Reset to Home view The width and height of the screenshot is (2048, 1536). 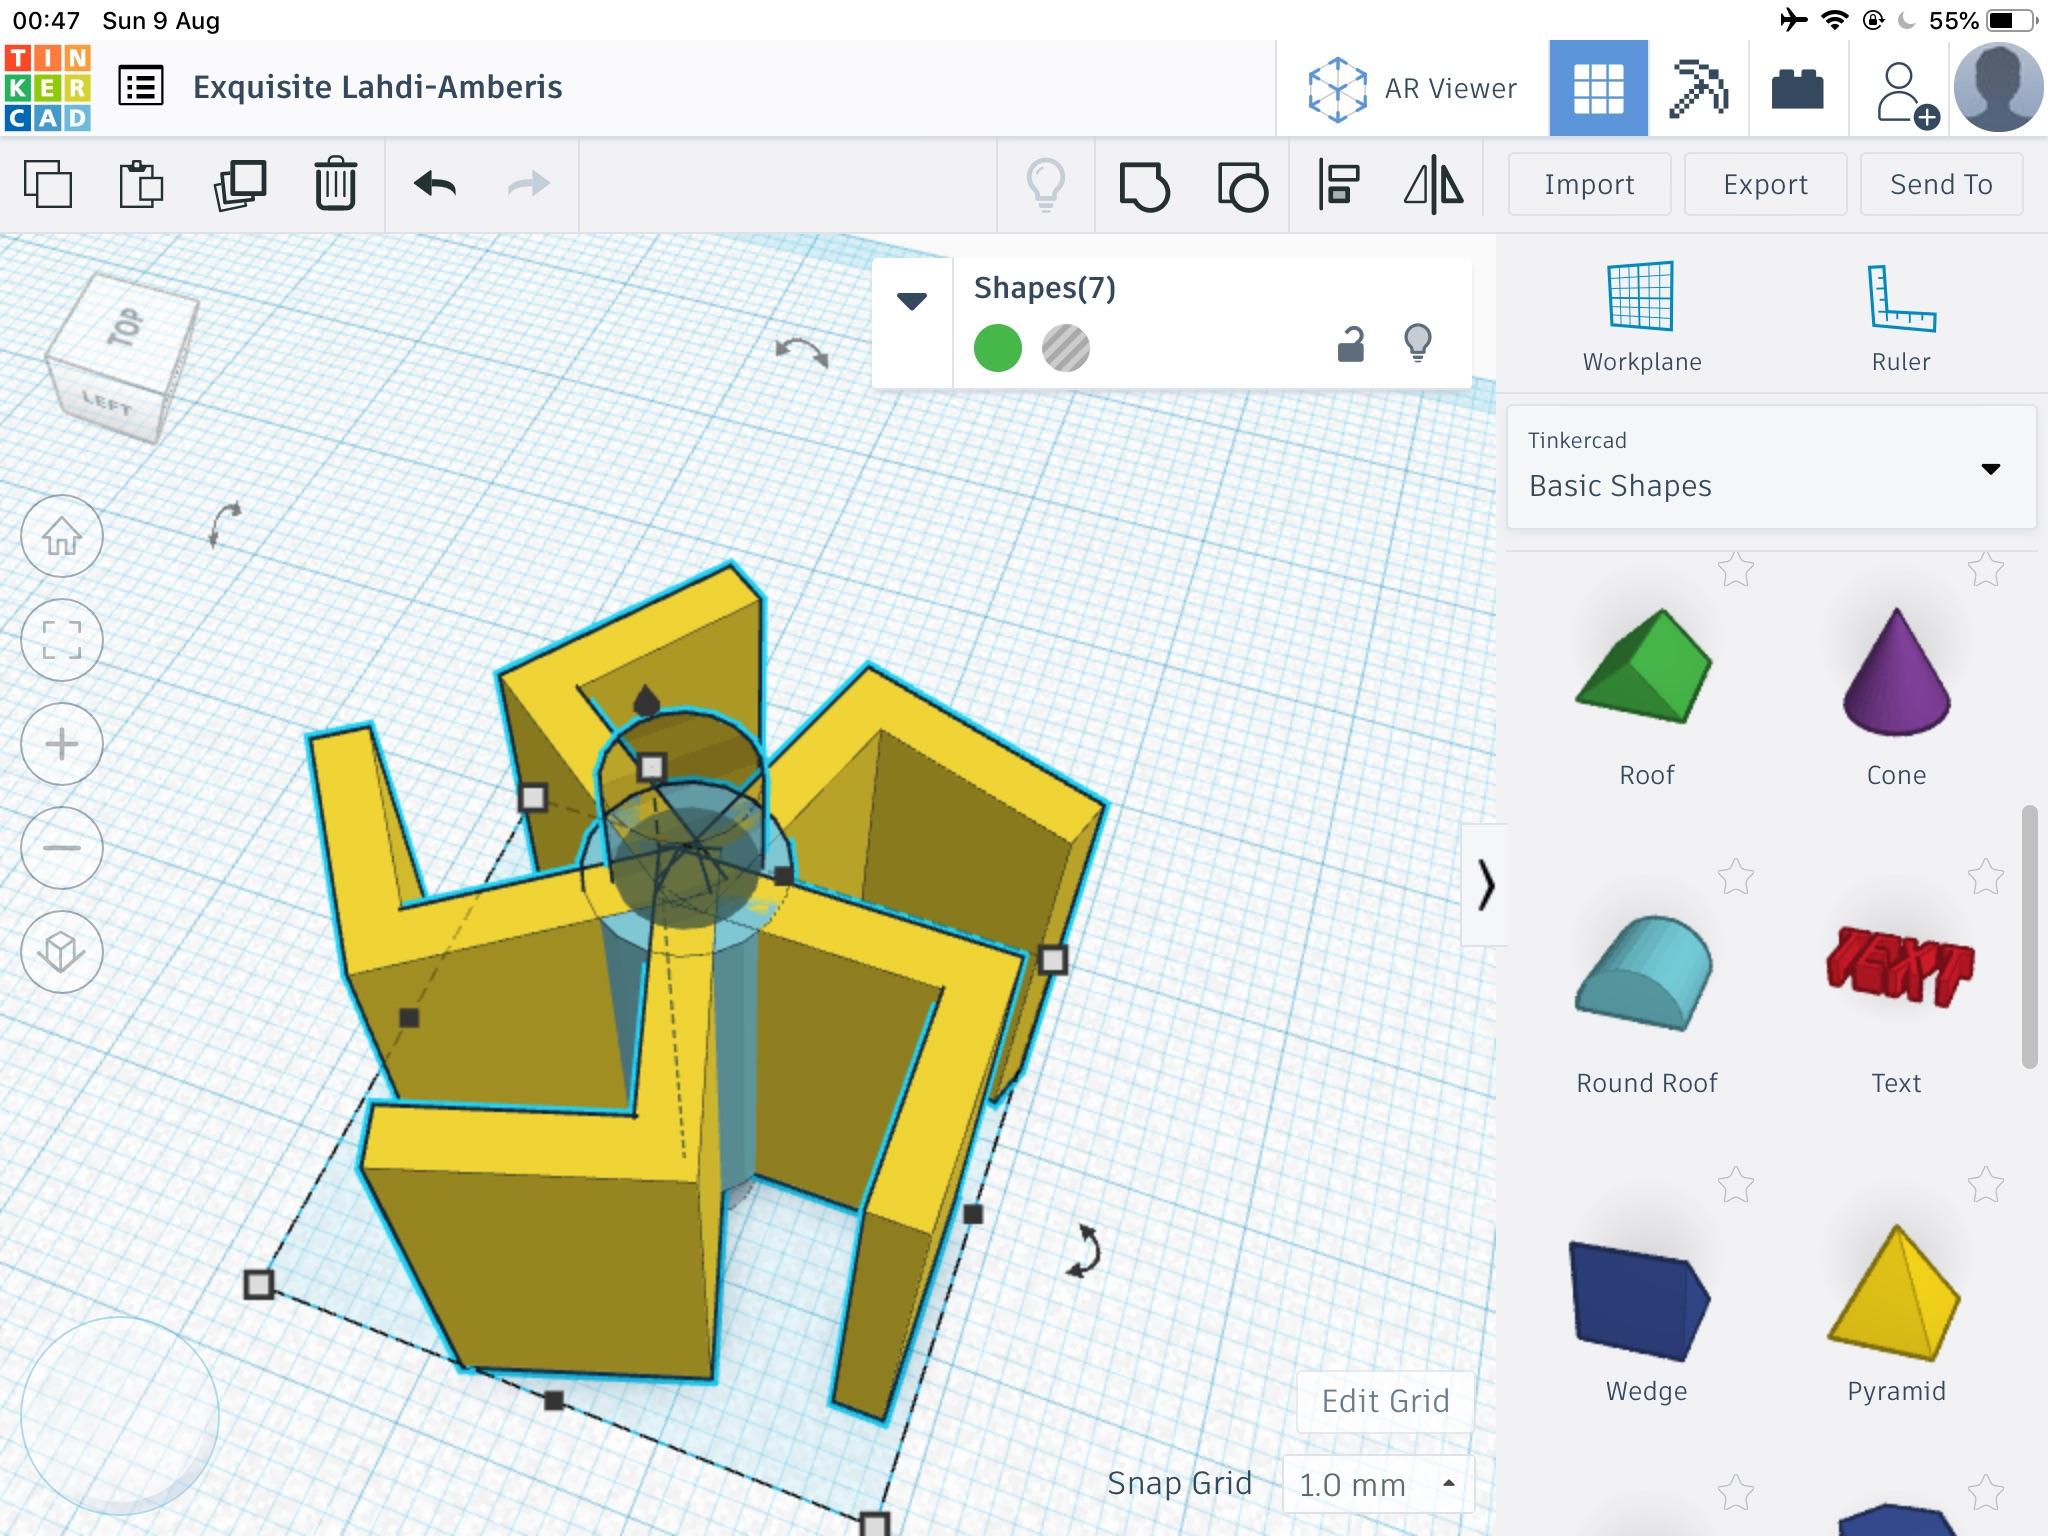point(62,537)
